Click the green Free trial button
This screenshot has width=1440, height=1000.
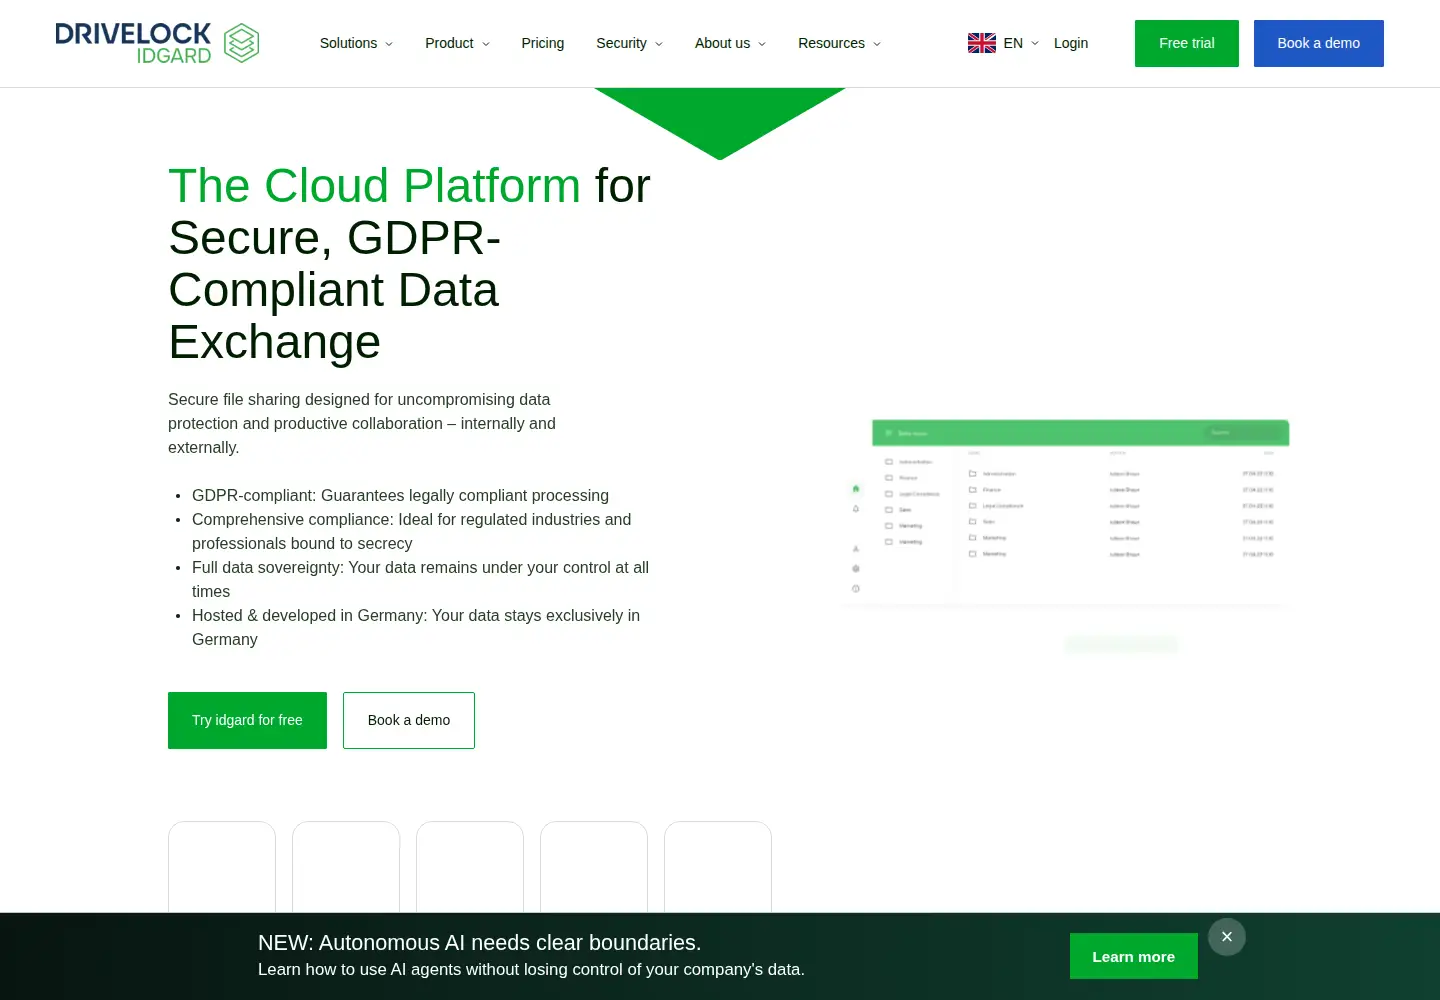(x=1187, y=43)
